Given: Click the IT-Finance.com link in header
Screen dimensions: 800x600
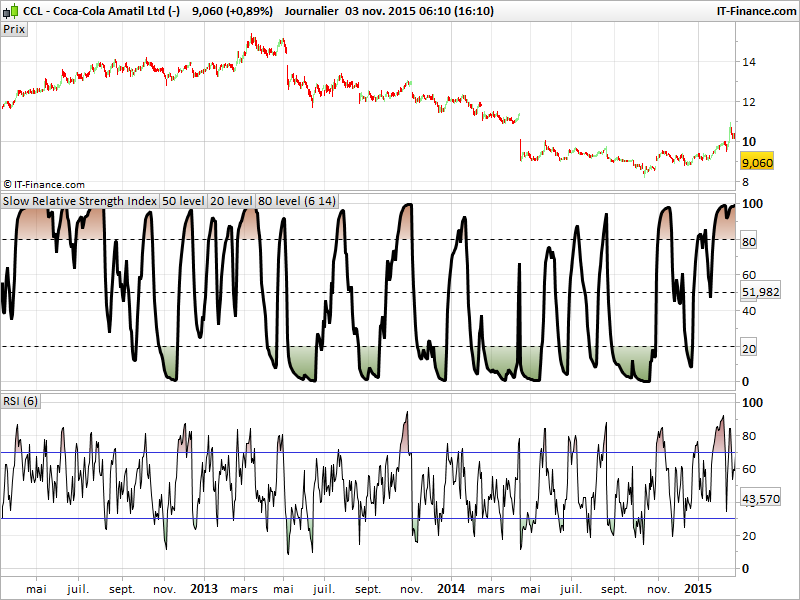Looking at the screenshot, I should point(756,11).
